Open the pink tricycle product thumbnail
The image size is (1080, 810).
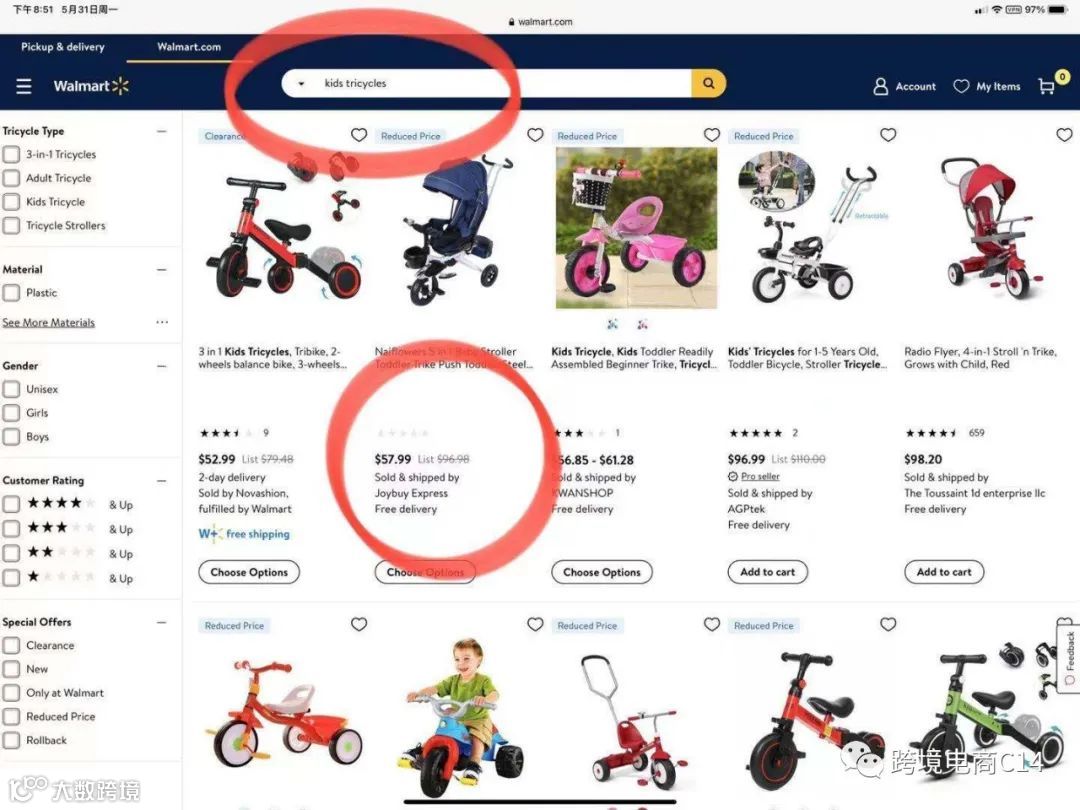(636, 228)
